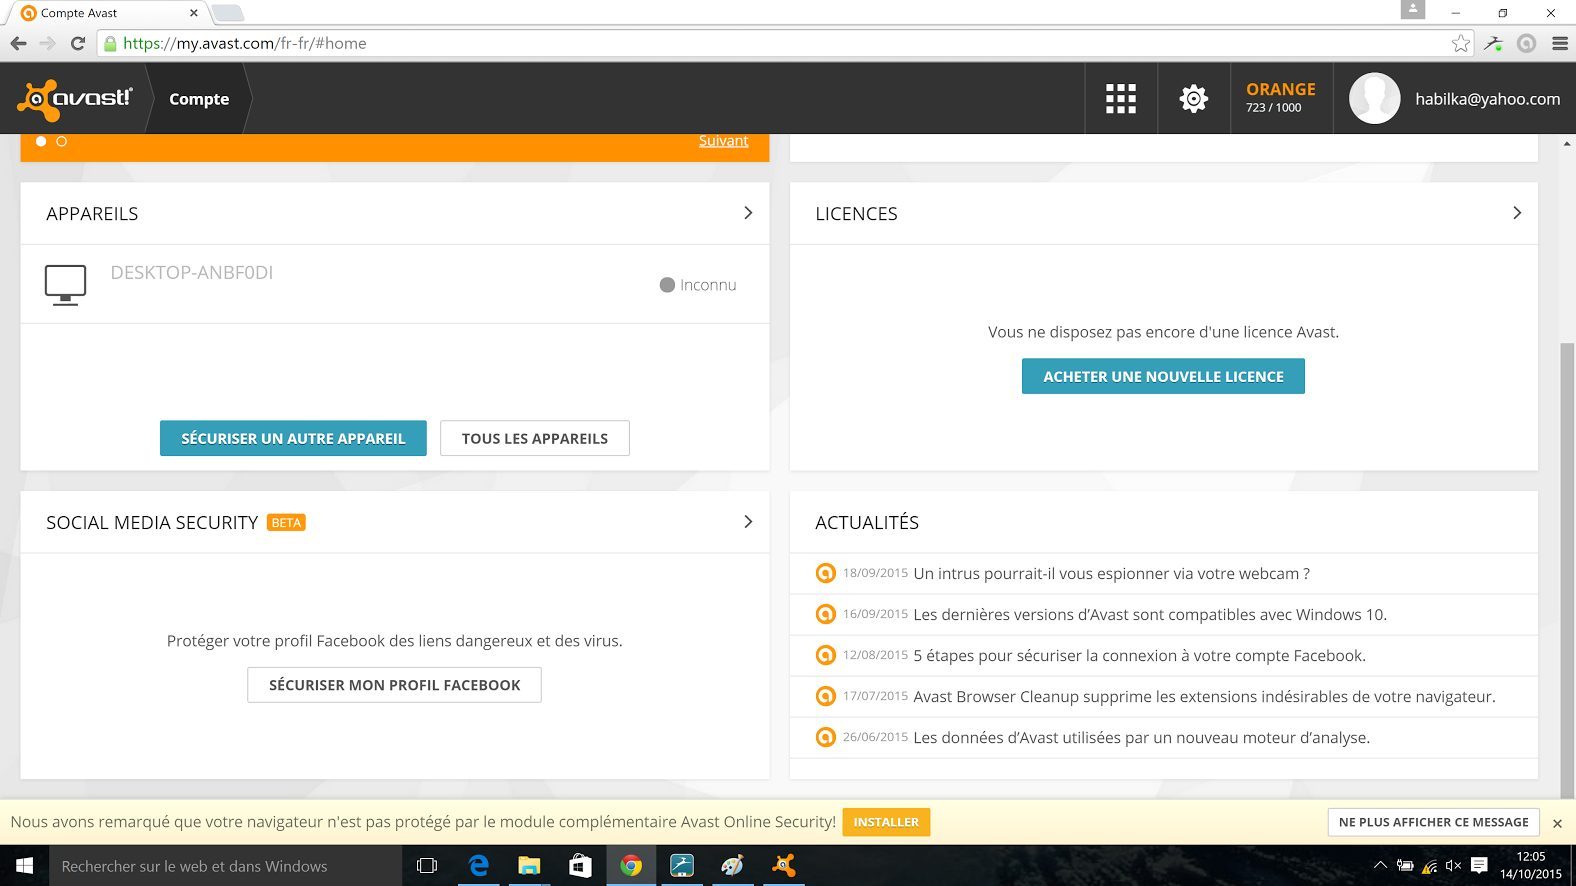Click the network tray icon
The image size is (1576, 886).
point(1429,866)
